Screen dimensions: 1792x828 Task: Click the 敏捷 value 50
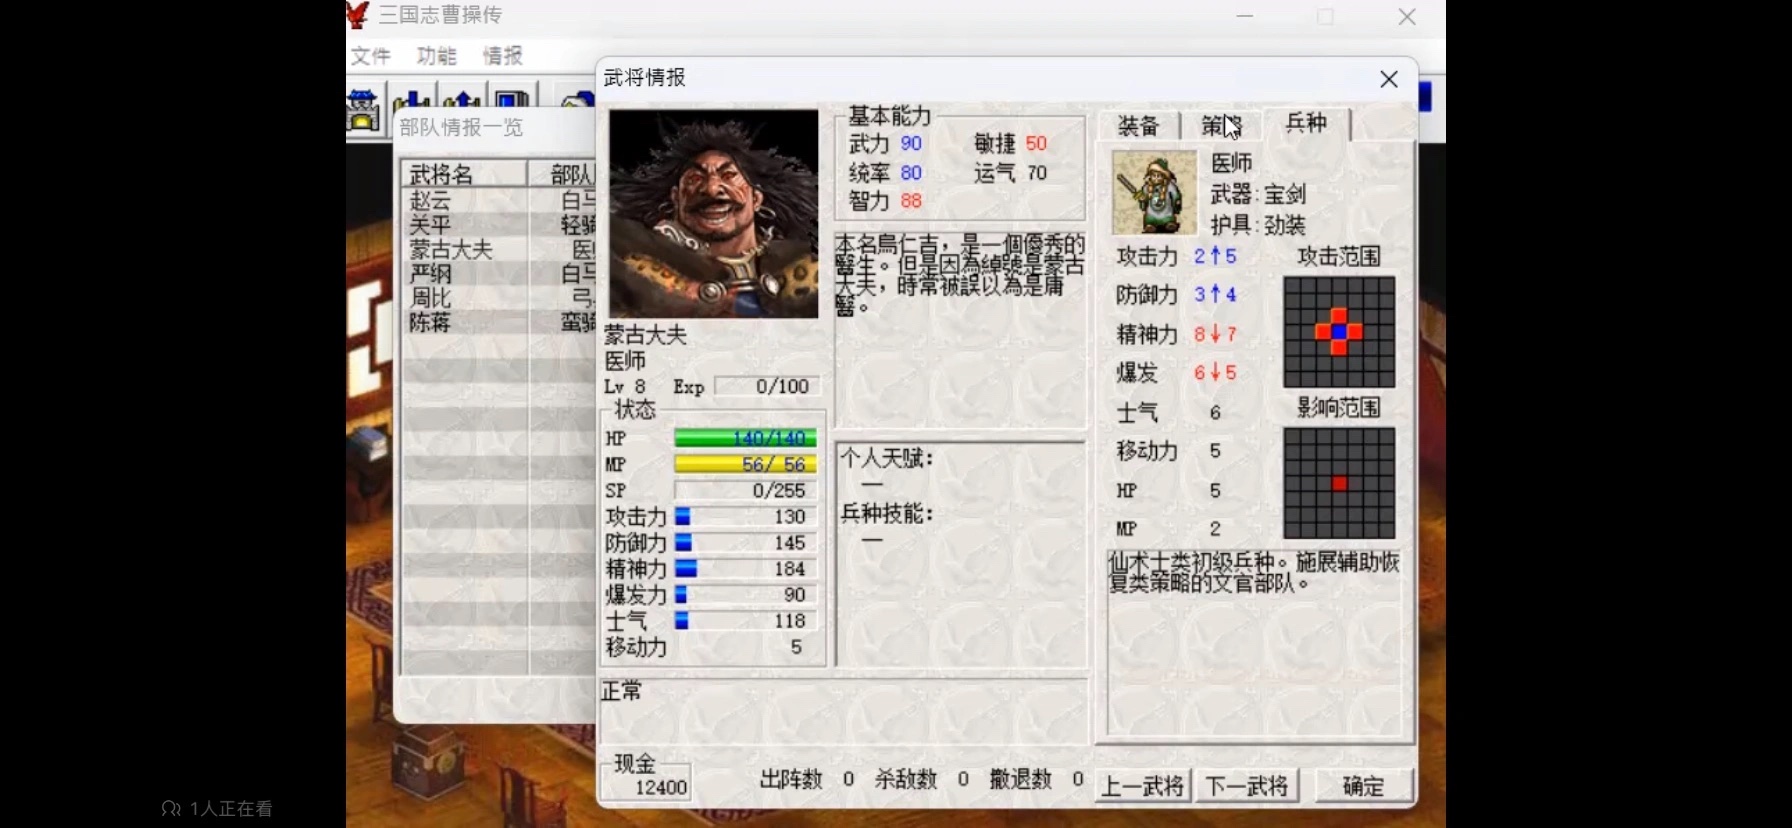click(x=1036, y=144)
